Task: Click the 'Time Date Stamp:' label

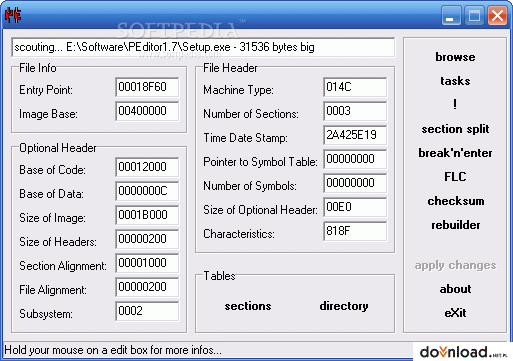Action: pyautogui.click(x=246, y=138)
